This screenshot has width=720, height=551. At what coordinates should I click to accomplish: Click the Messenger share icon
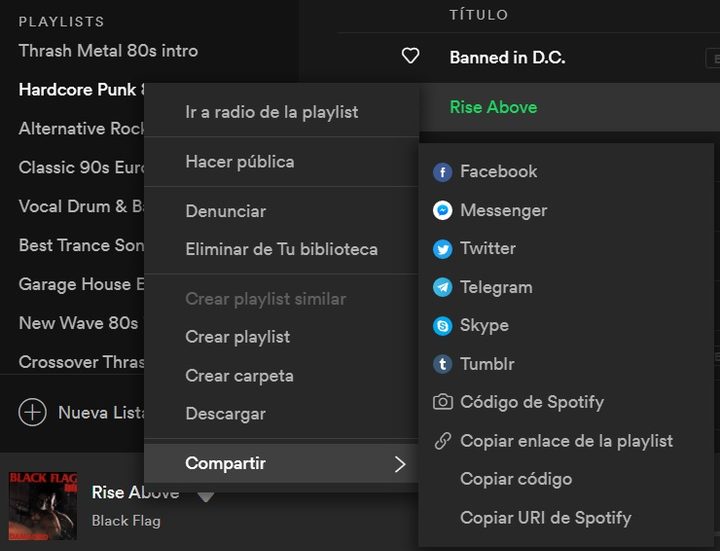(442, 211)
